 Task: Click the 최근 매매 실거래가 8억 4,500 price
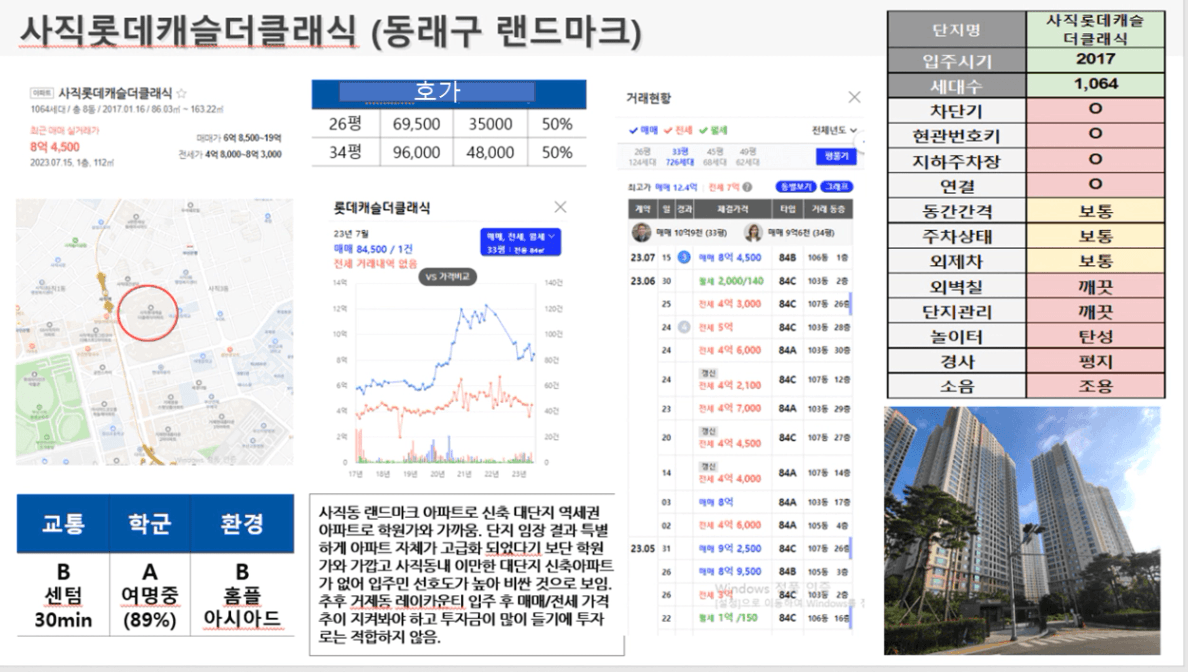pyautogui.click(x=55, y=147)
